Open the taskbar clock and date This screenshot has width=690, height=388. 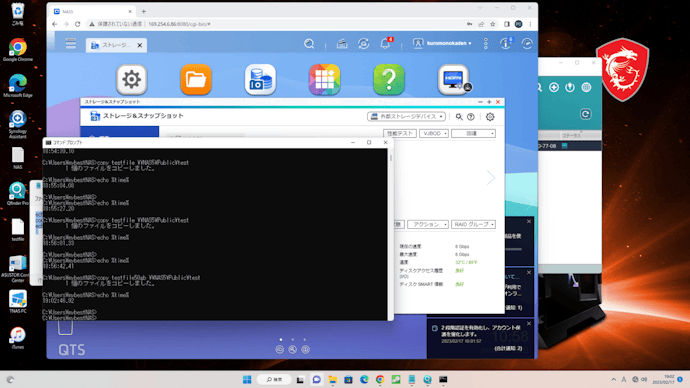click(x=664, y=379)
